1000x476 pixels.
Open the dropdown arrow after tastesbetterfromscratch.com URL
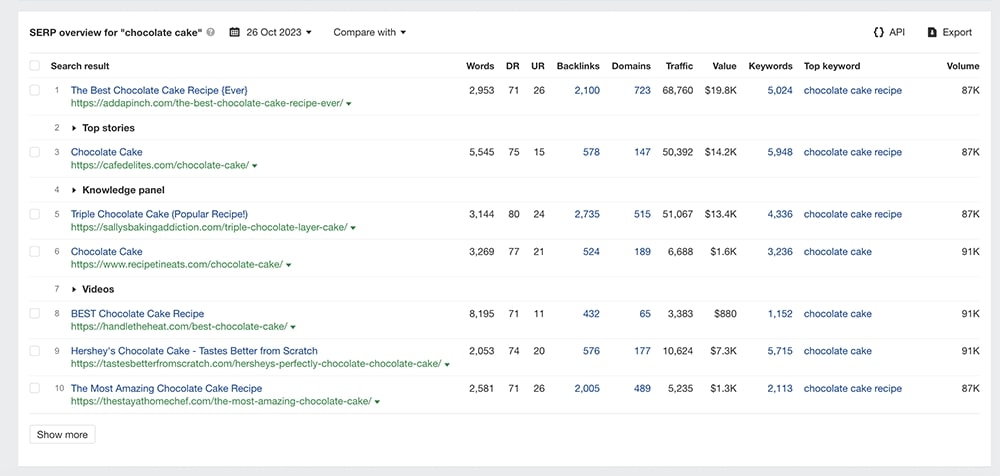pyautogui.click(x=446, y=364)
